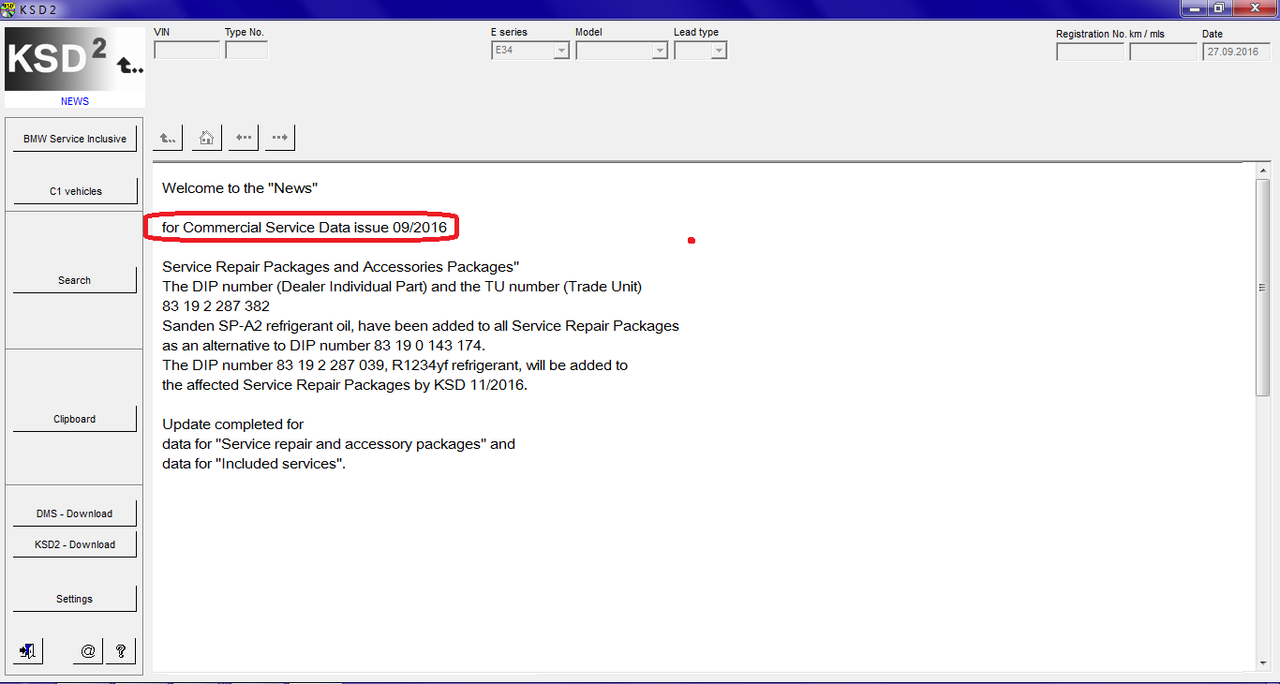Open the NEWS link under logo
1280x684 pixels.
(75, 101)
